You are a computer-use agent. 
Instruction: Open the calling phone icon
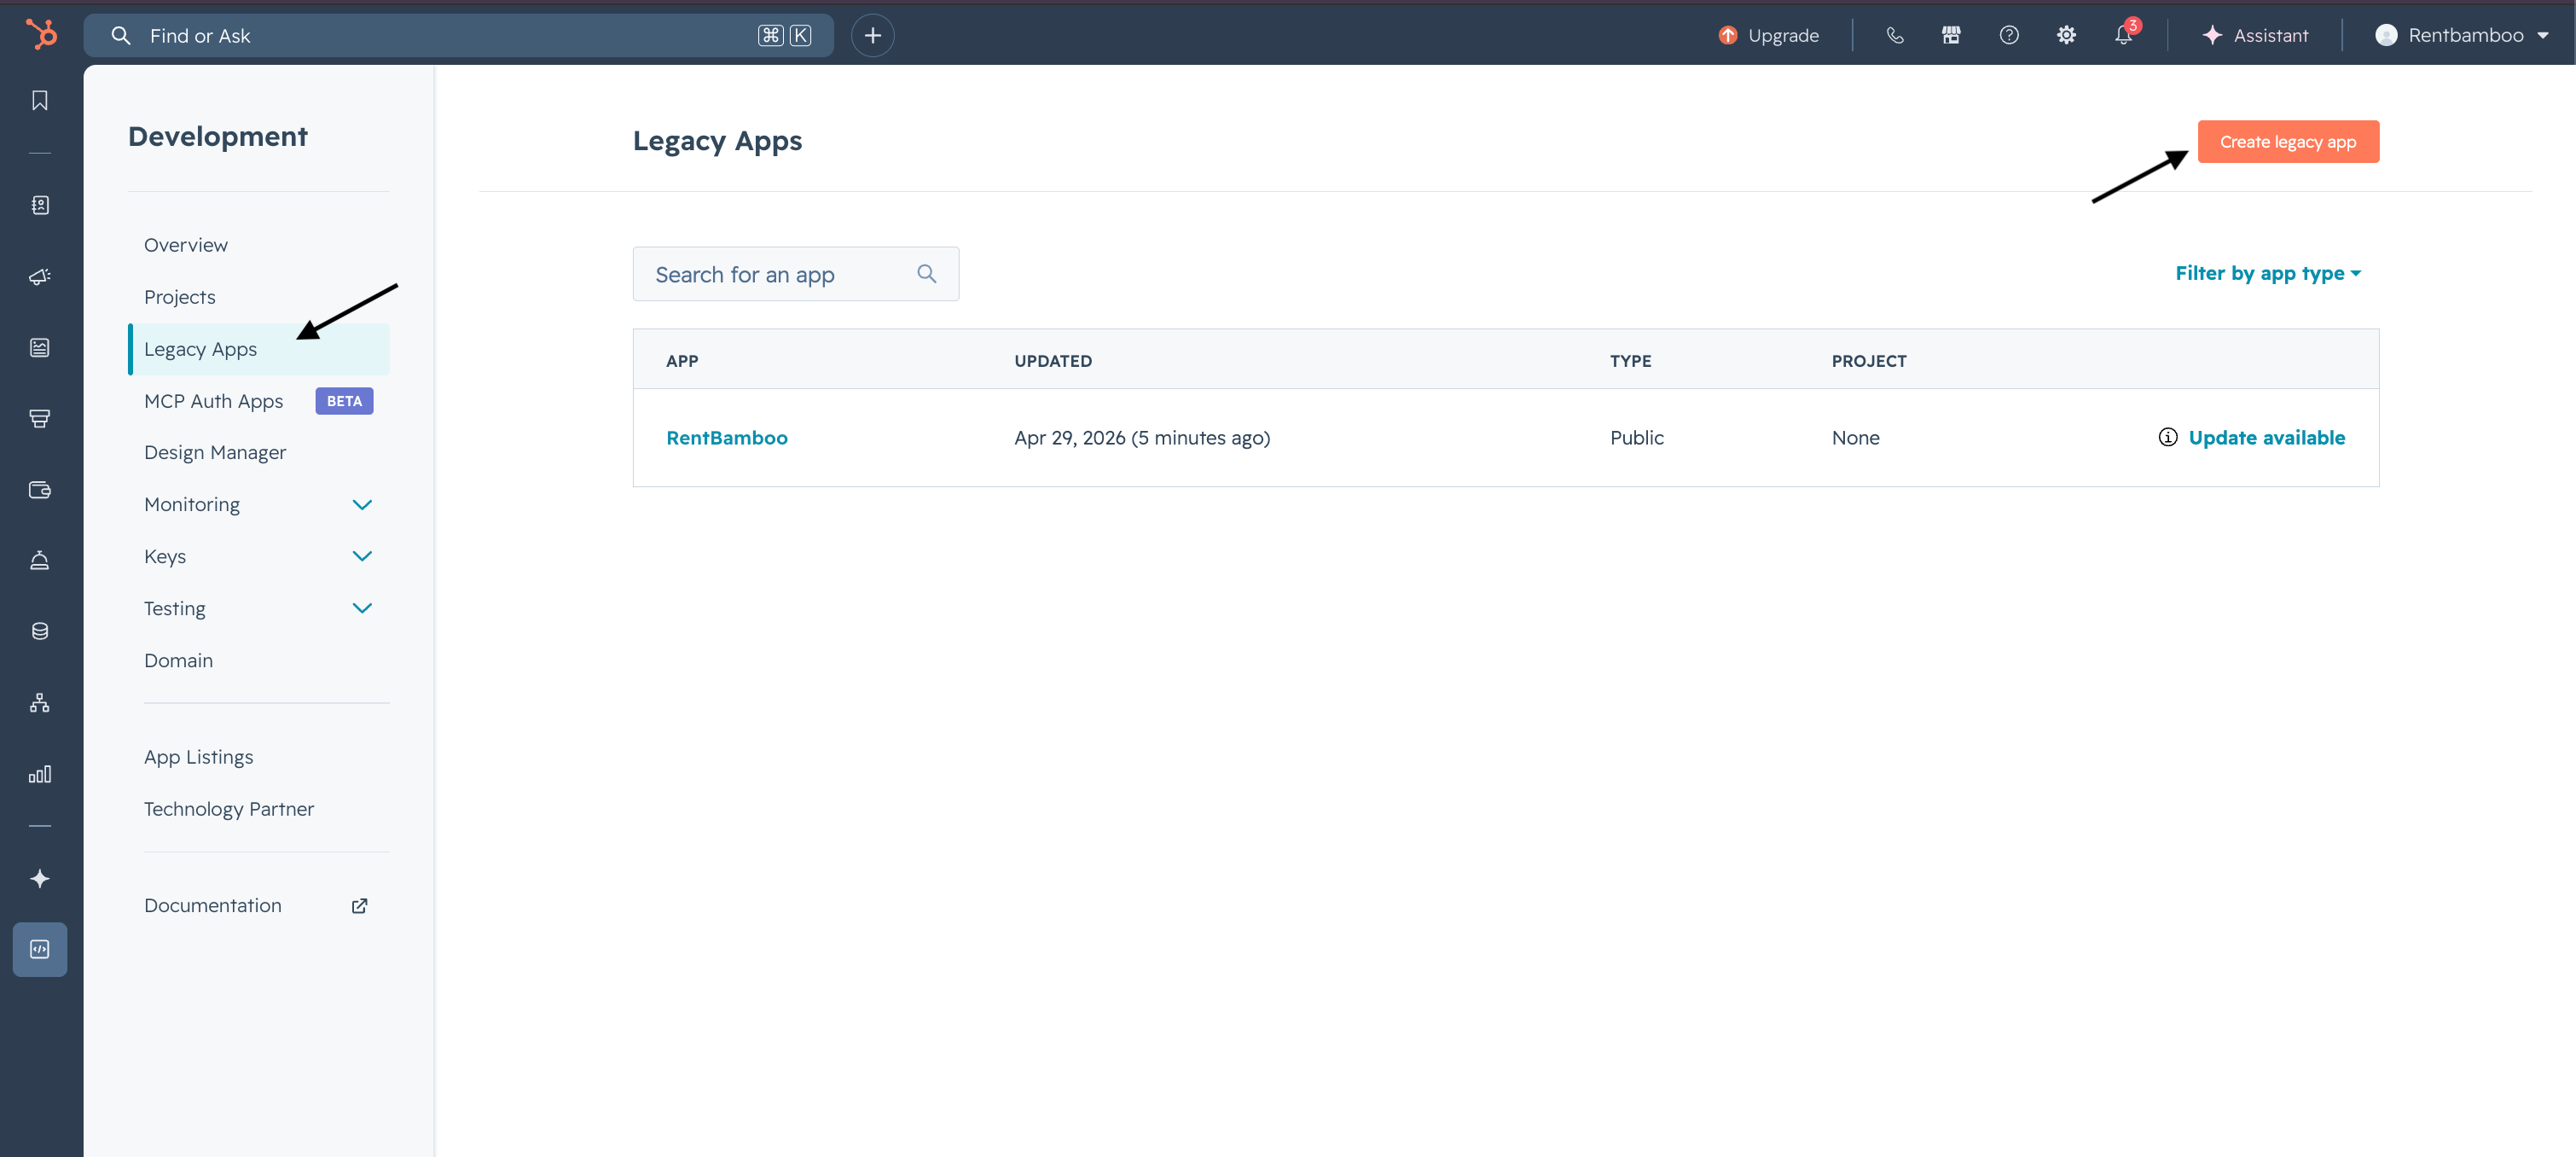pos(1894,36)
